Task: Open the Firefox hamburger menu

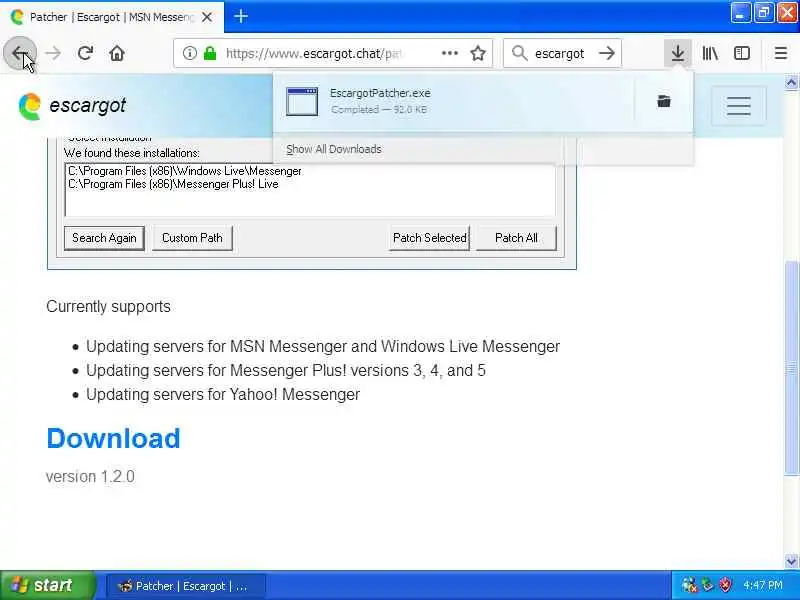Action: coord(781,53)
